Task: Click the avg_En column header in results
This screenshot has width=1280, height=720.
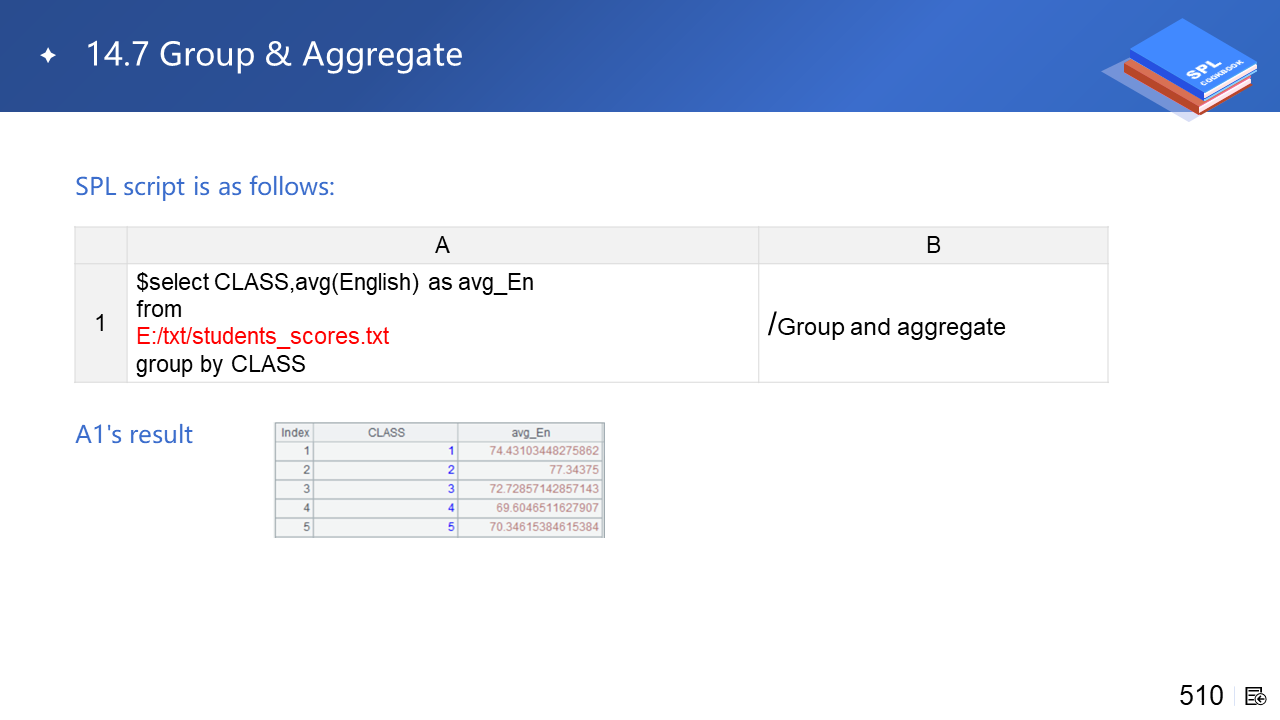Action: tap(530, 433)
